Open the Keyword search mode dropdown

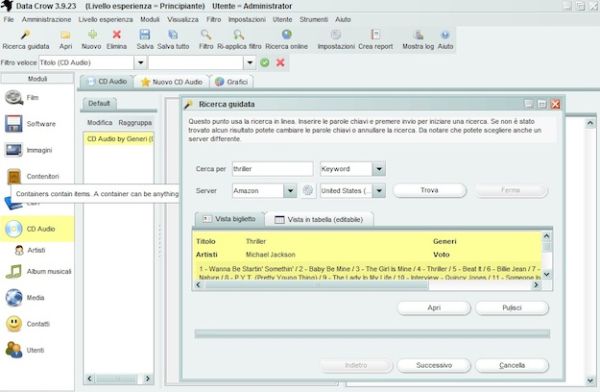379,169
